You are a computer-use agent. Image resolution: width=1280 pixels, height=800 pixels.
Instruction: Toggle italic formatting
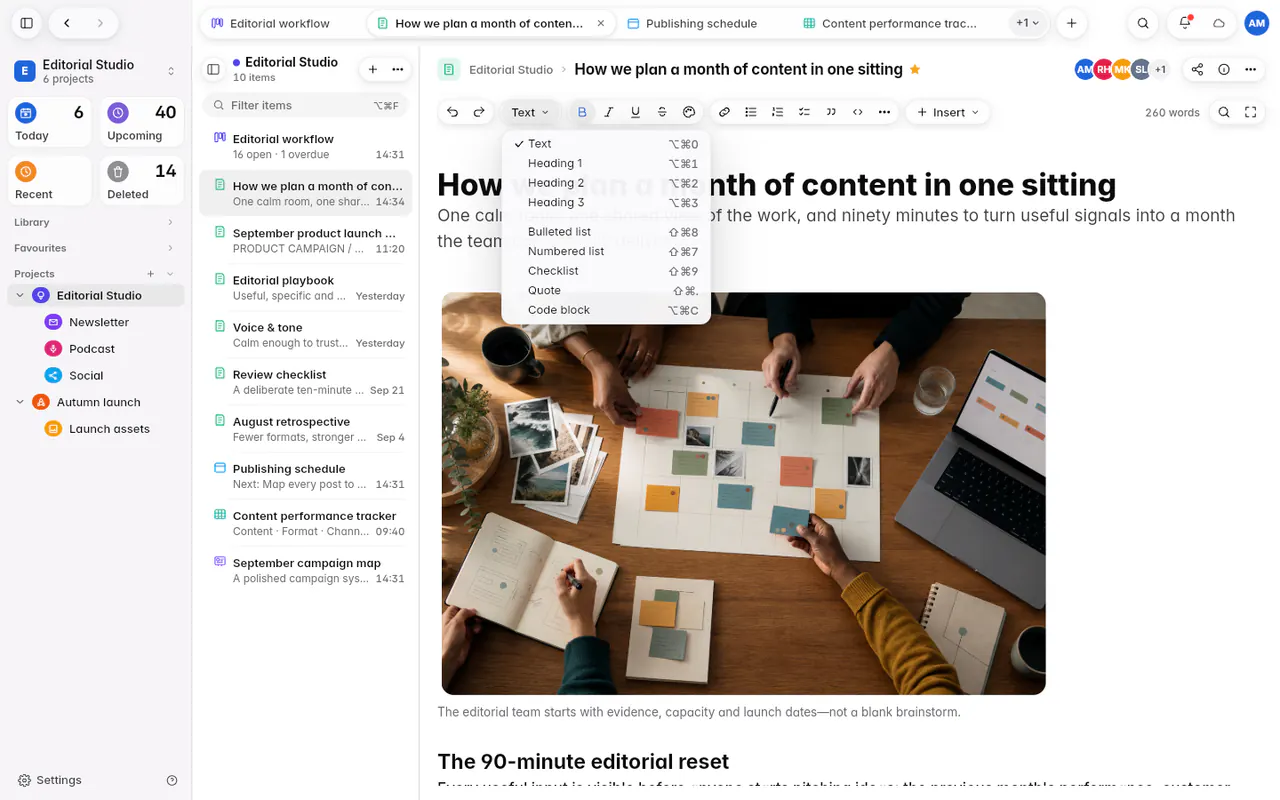click(609, 112)
